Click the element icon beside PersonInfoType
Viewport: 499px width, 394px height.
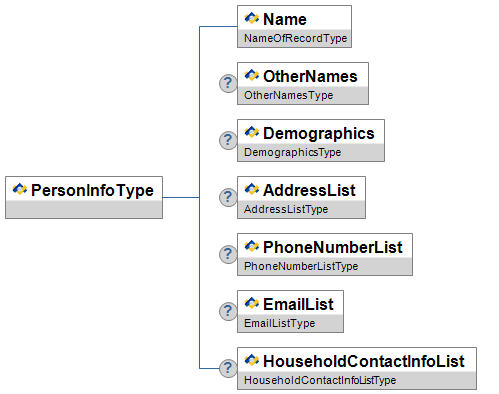[x=19, y=189]
